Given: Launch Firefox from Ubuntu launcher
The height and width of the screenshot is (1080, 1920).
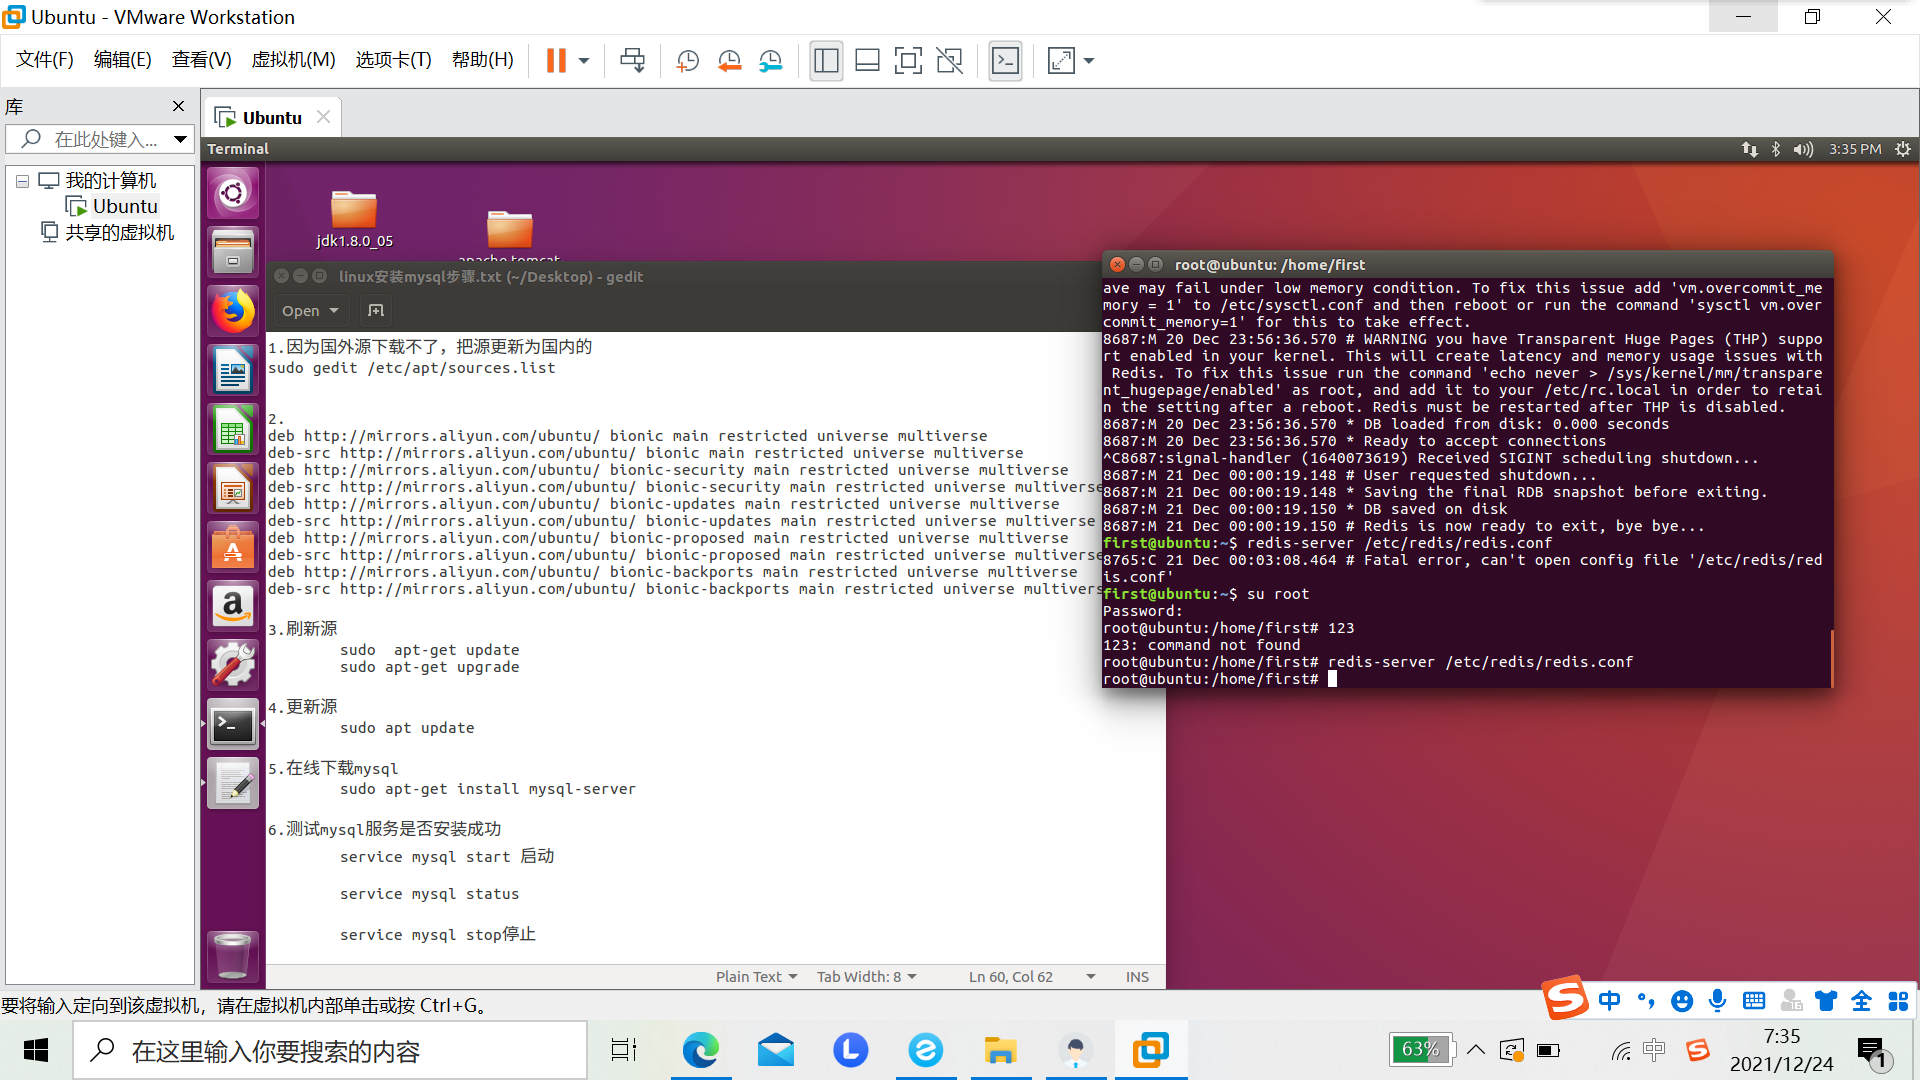Looking at the screenshot, I should [233, 310].
